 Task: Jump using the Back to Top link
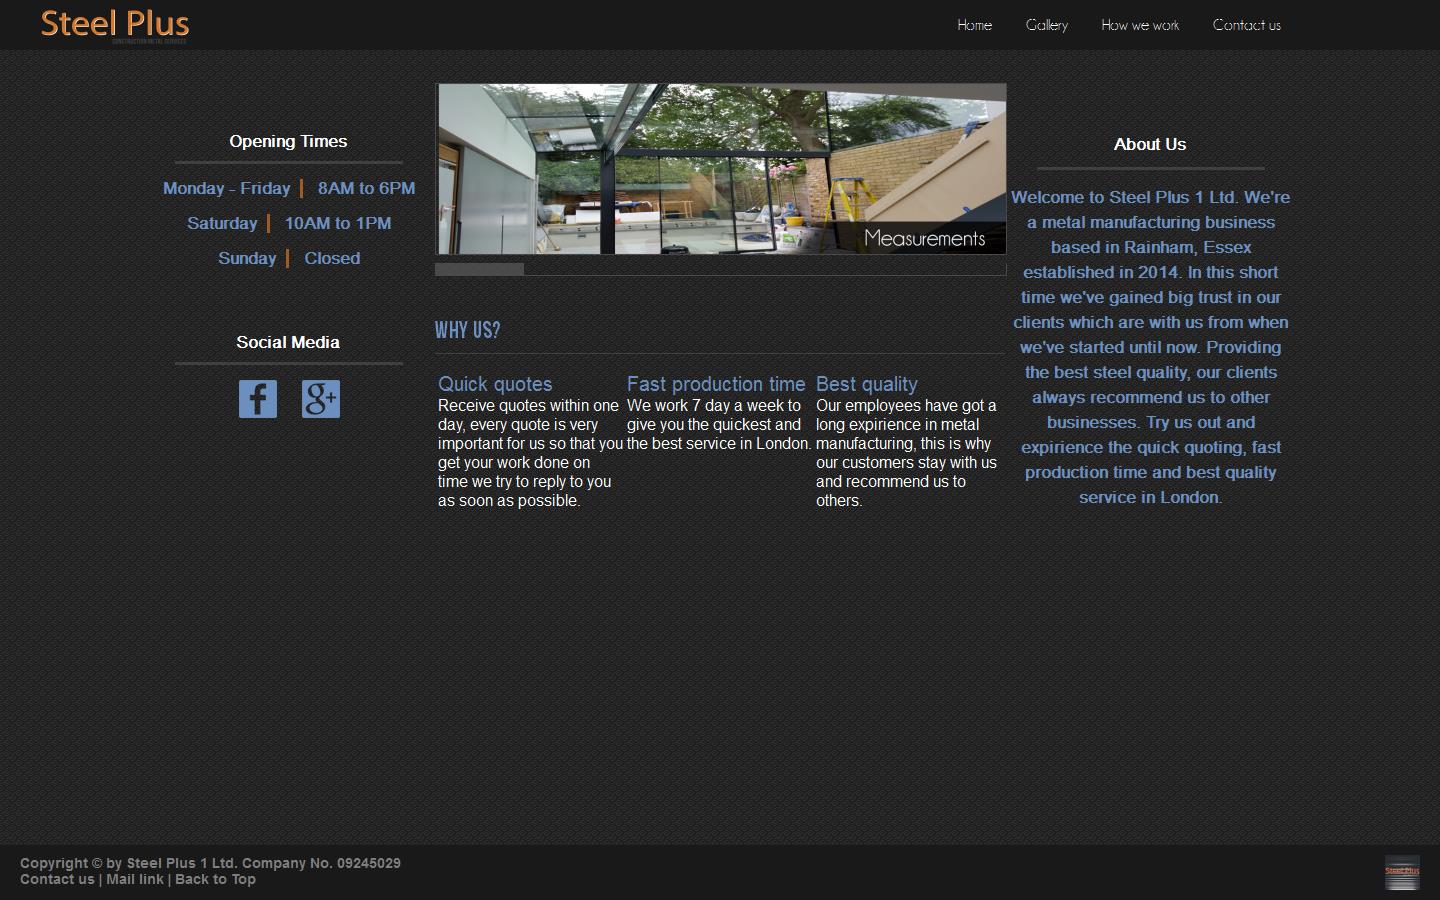pyautogui.click(x=215, y=879)
